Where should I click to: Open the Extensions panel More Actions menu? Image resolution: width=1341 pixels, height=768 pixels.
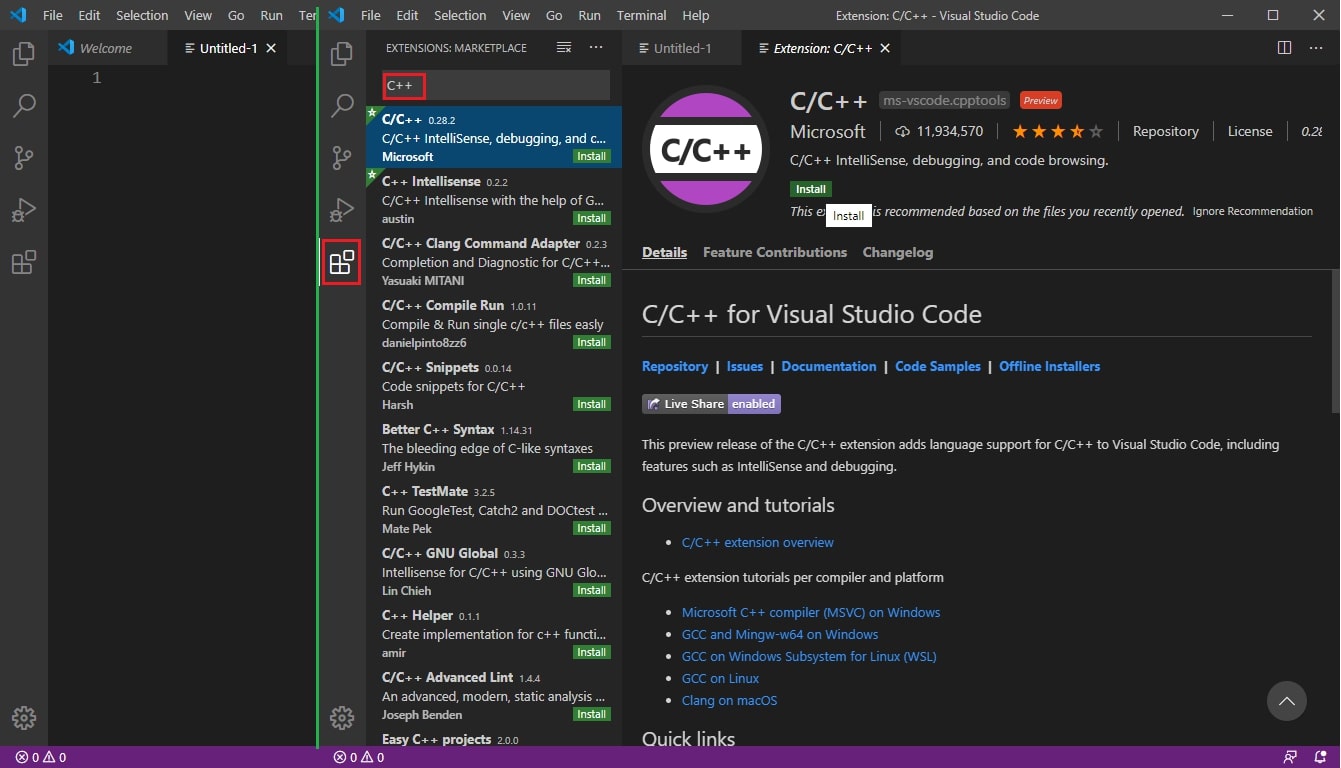pos(596,47)
